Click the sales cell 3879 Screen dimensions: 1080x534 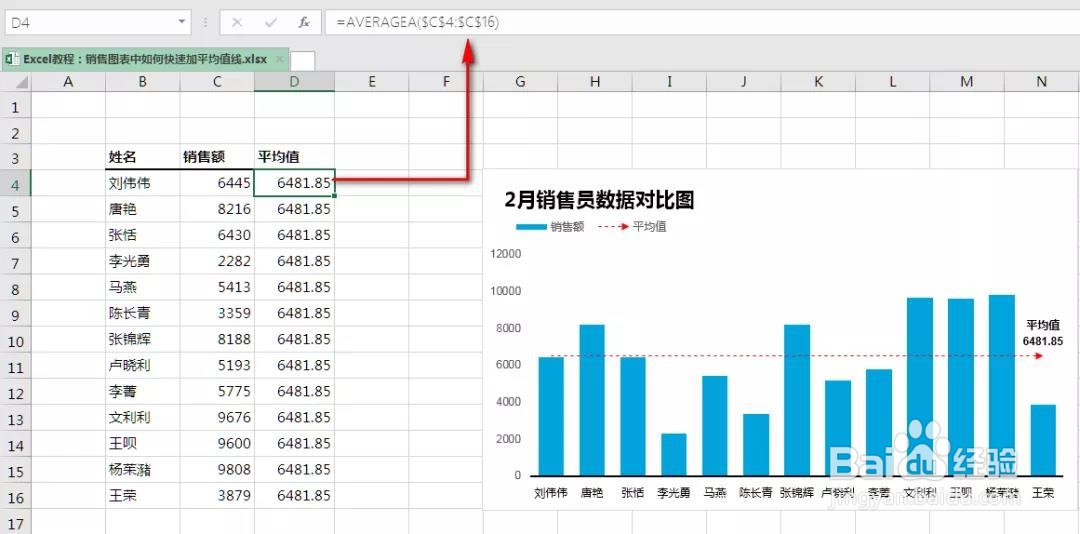point(217,495)
